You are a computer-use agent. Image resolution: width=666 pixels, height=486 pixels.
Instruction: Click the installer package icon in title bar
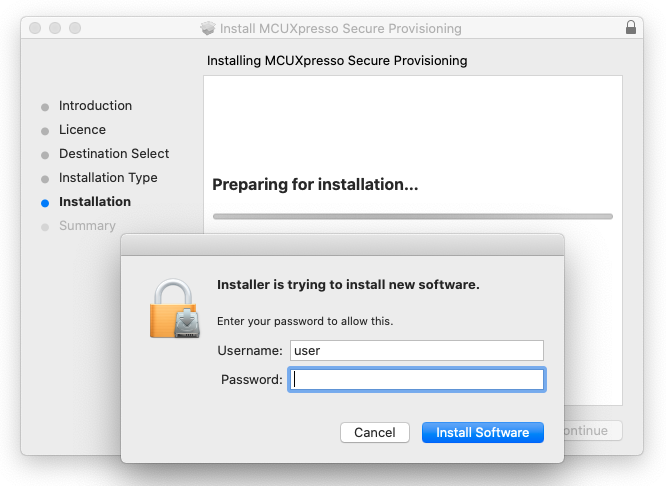(208, 29)
